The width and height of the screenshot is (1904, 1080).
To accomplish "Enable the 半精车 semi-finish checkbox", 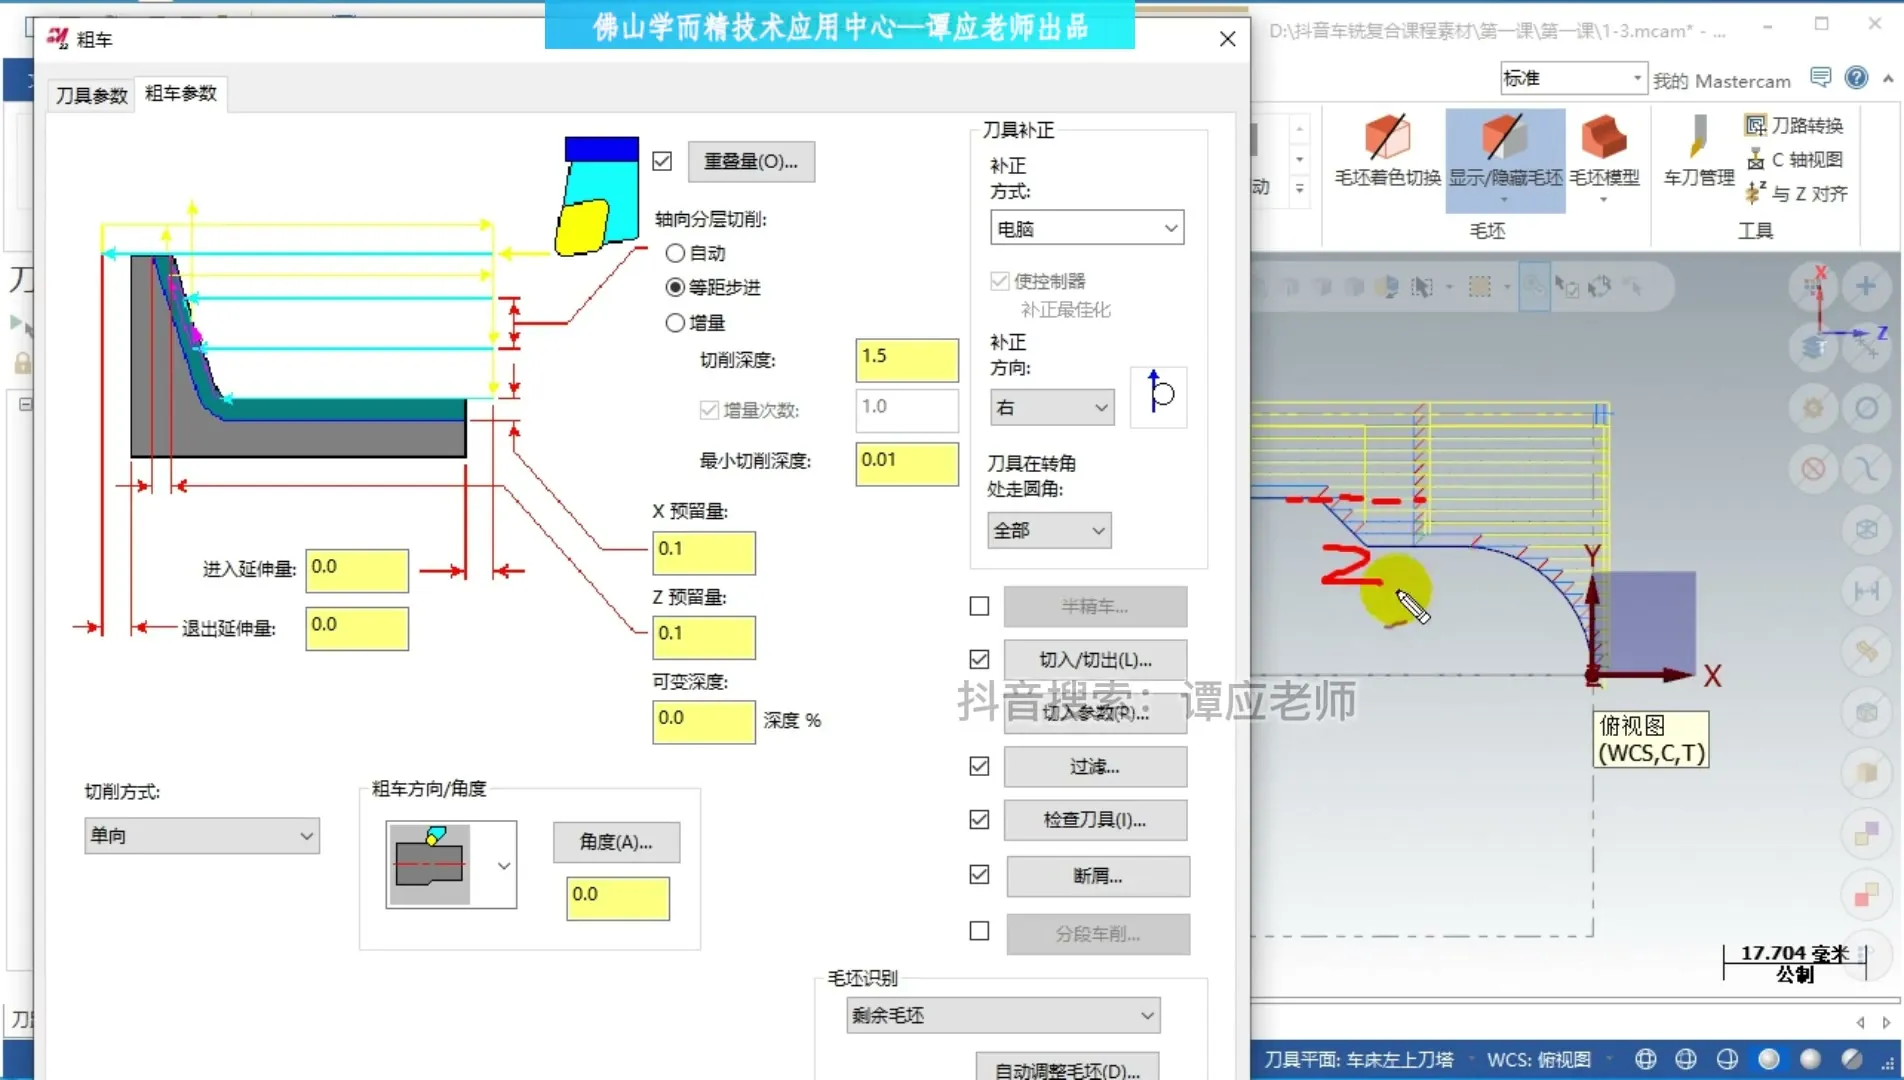I will point(978,605).
